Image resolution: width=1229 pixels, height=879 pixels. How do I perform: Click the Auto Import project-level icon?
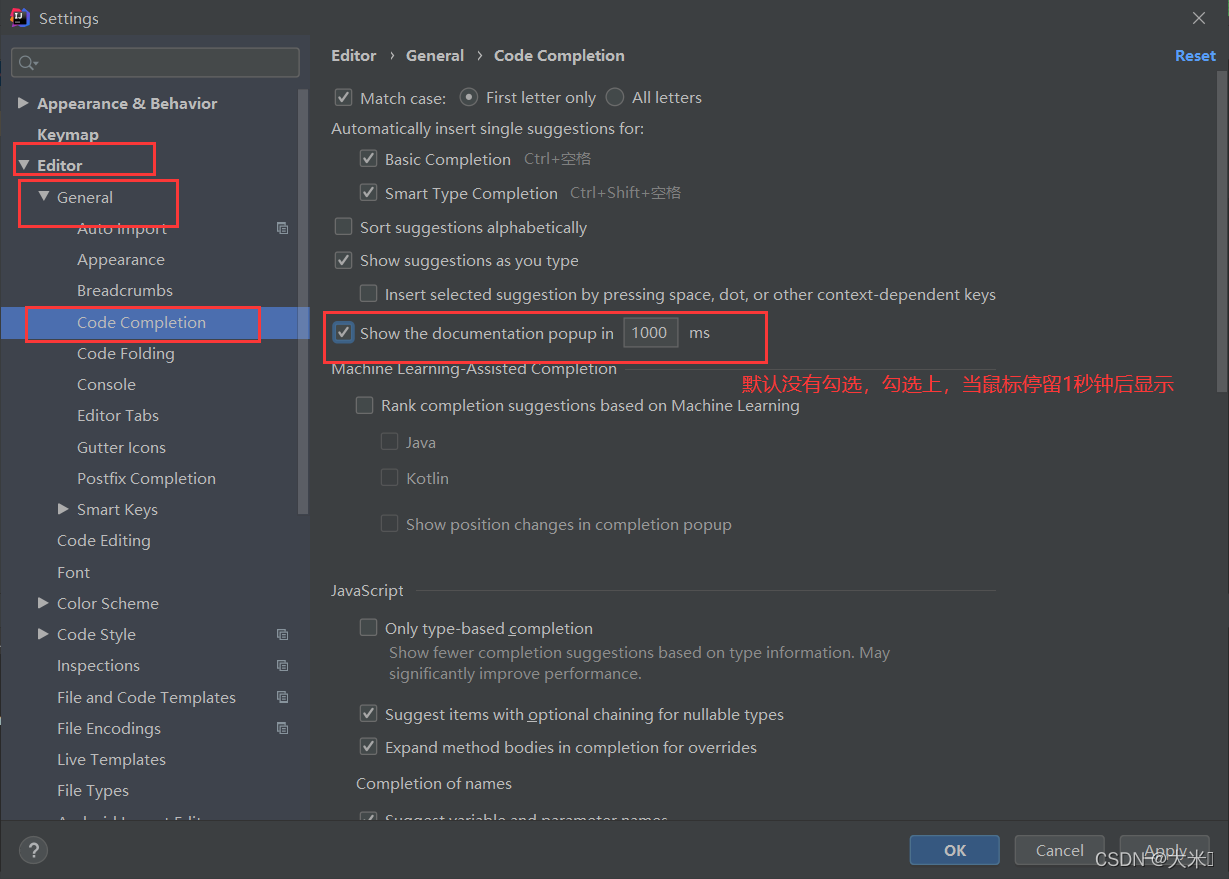point(282,228)
